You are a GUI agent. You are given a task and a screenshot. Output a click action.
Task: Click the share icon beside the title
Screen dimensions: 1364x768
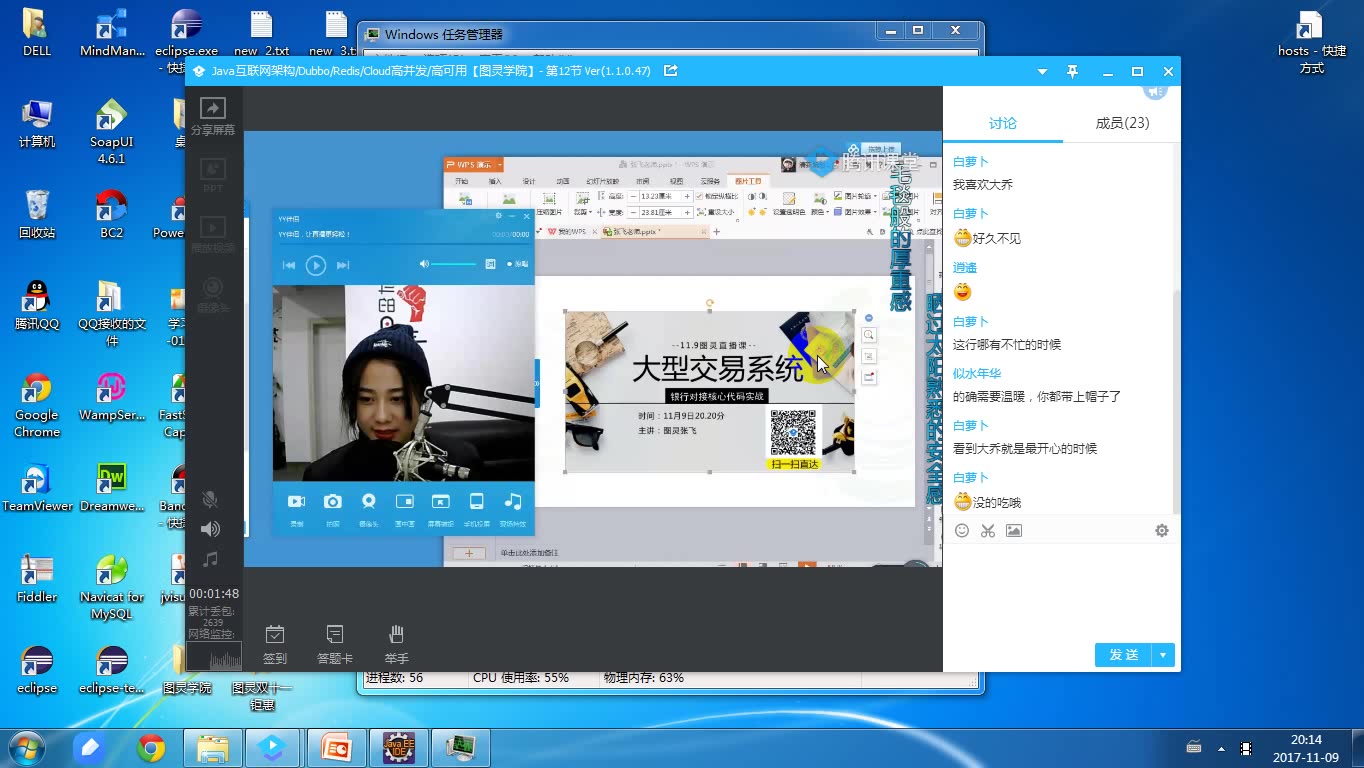671,71
